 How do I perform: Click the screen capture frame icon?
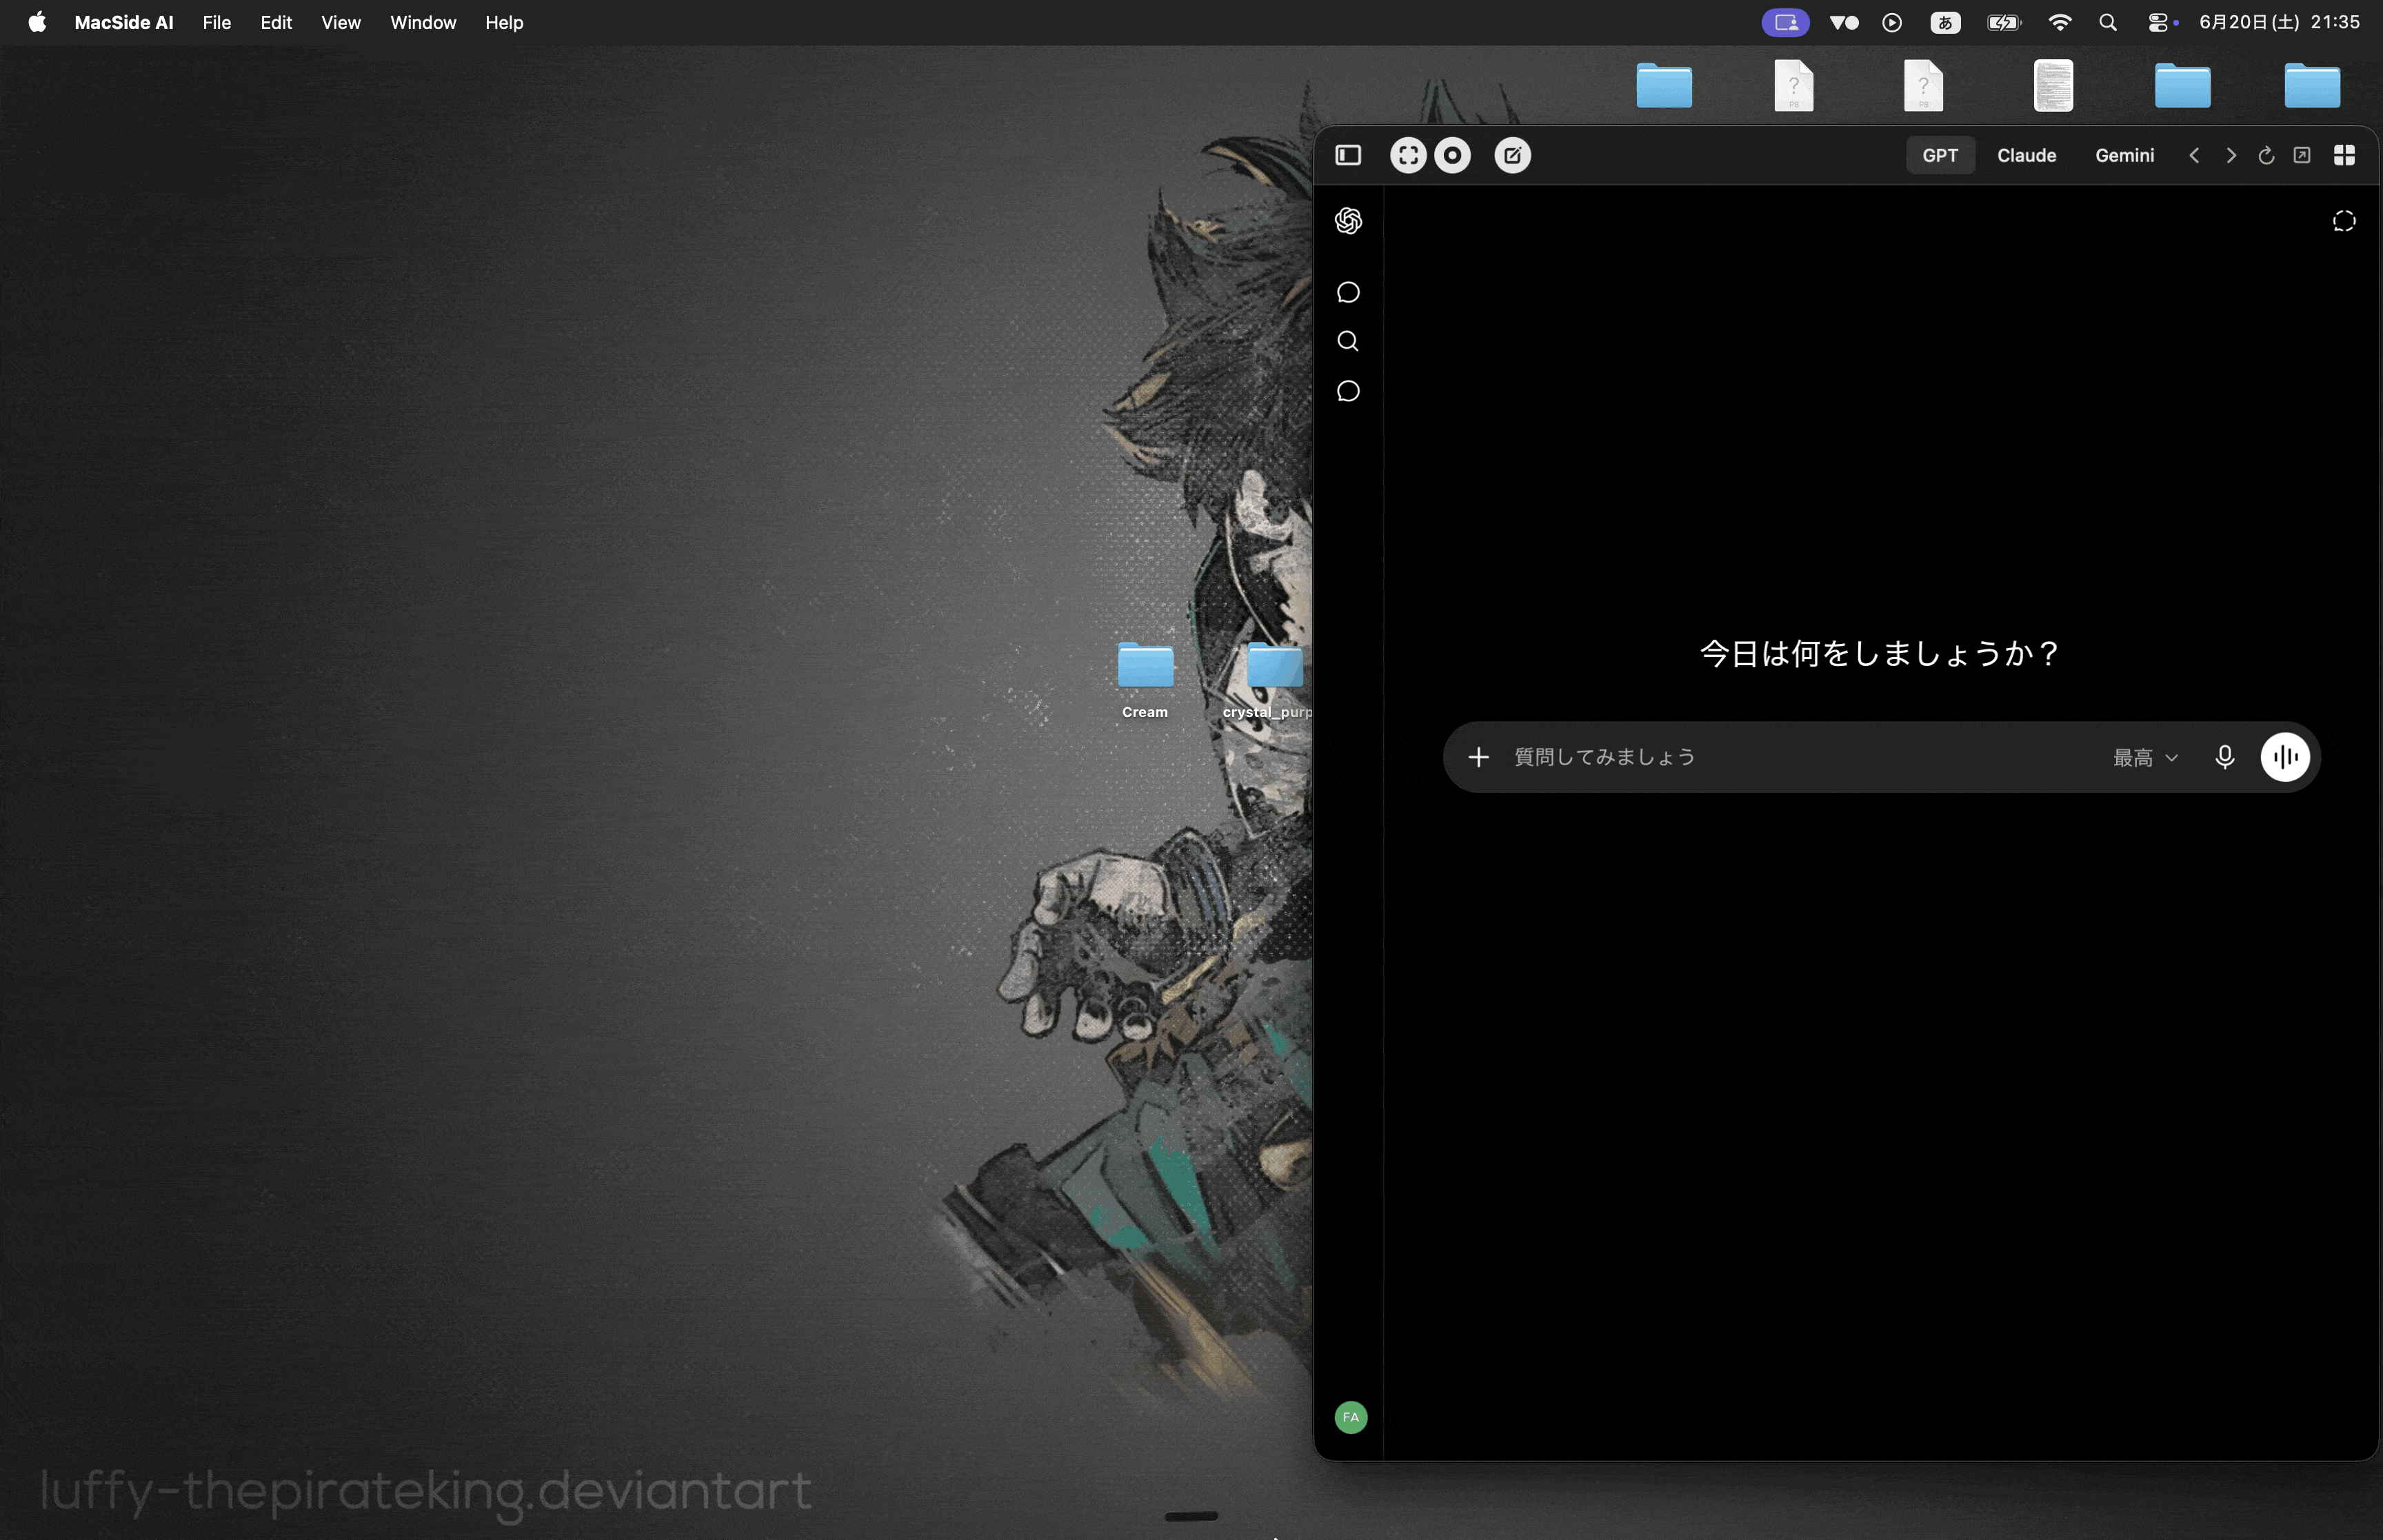point(1408,155)
